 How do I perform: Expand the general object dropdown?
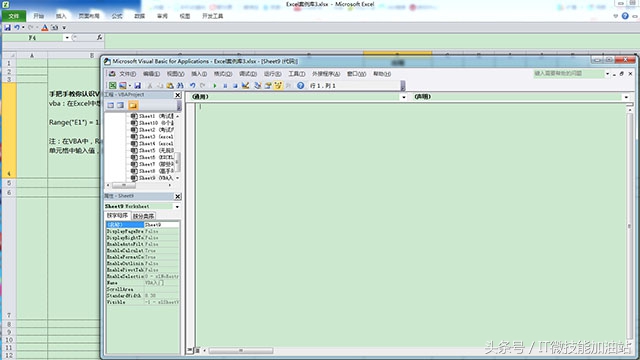(404, 97)
